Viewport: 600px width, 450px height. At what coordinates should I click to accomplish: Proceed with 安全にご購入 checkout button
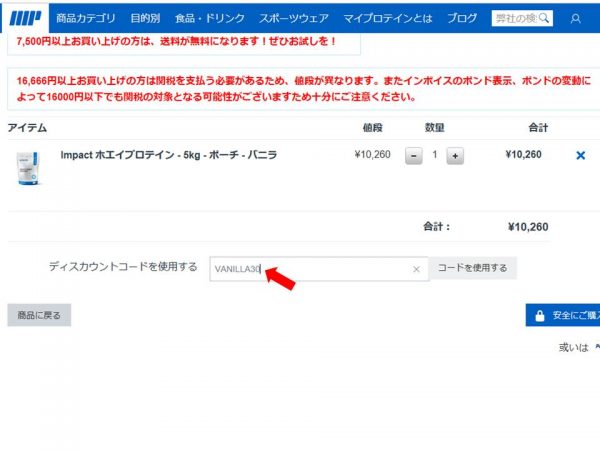pos(563,315)
